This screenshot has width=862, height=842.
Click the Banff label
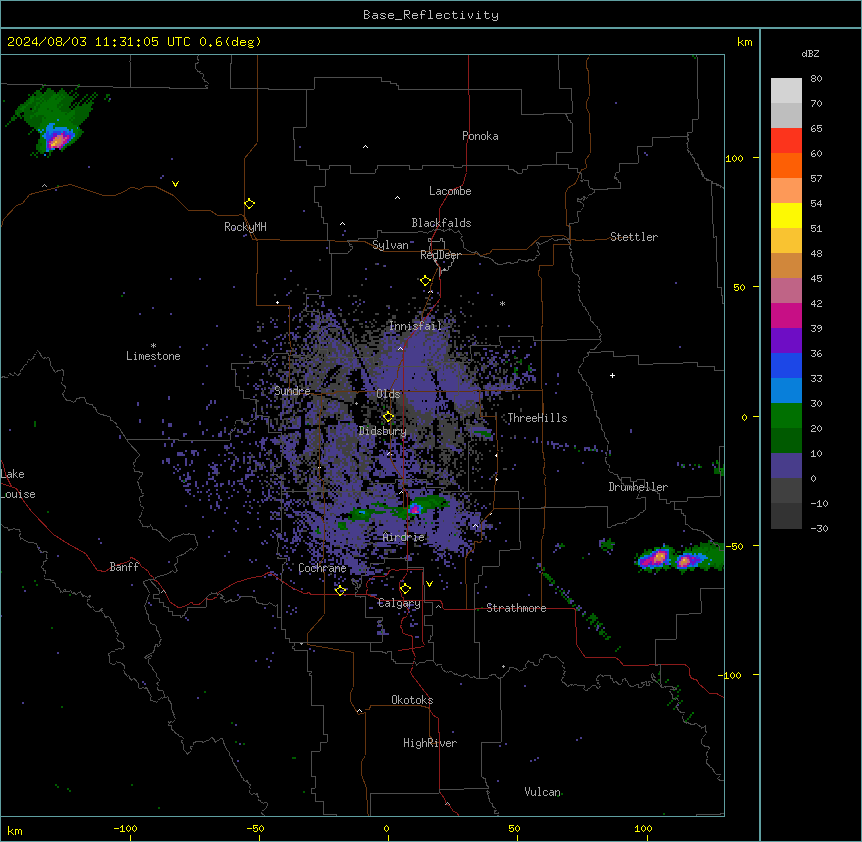124,567
